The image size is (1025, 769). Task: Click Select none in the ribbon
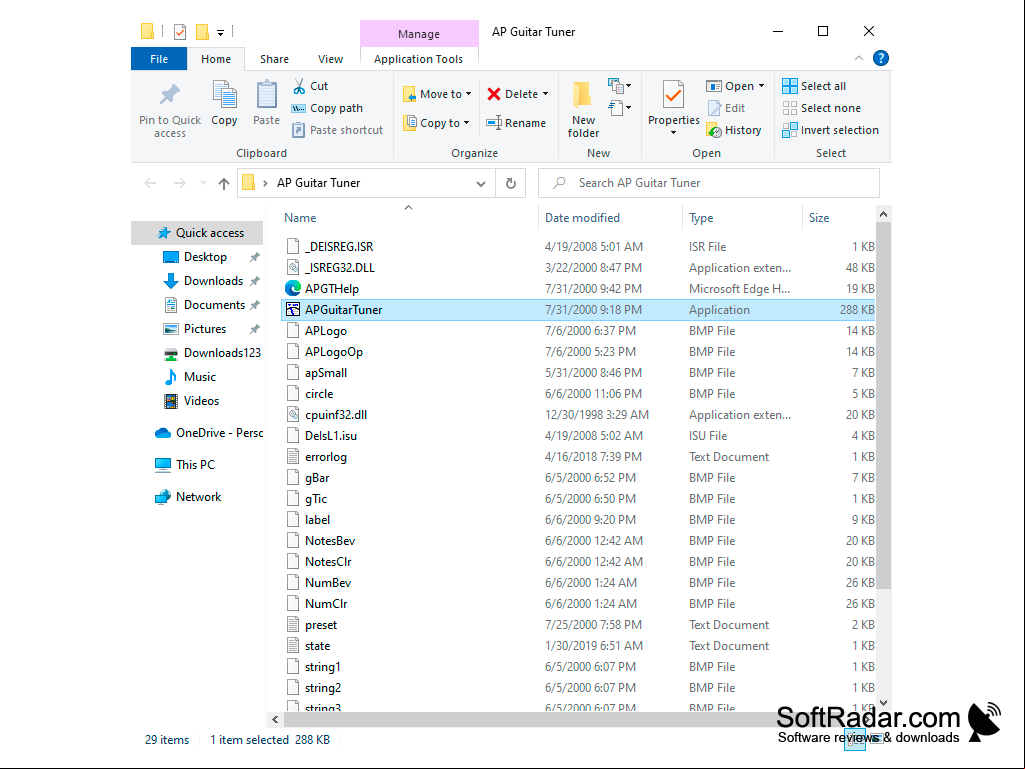coord(821,108)
